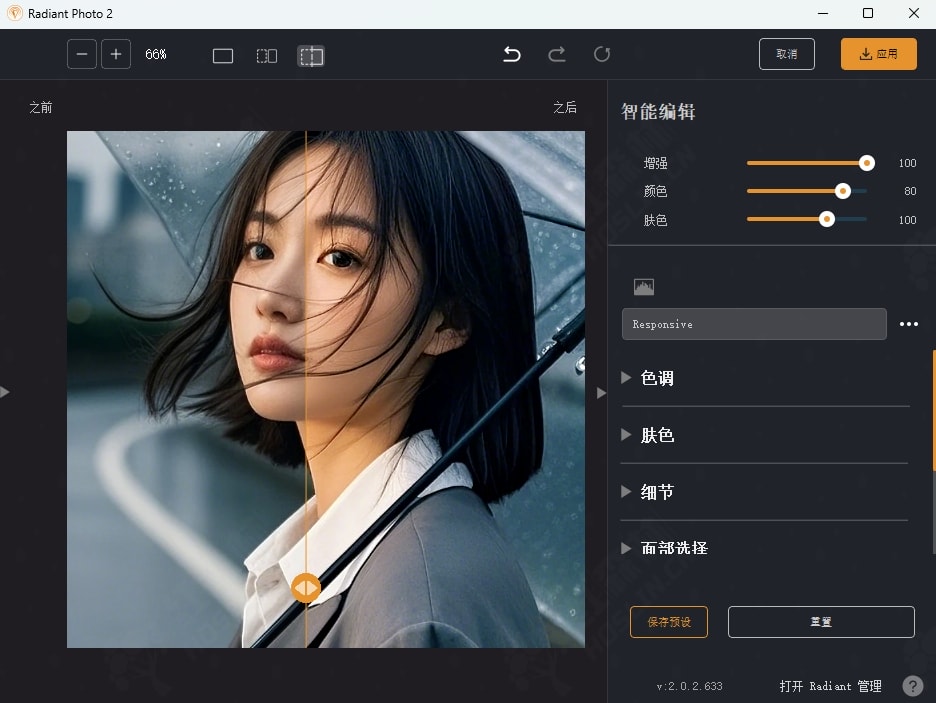The height and width of the screenshot is (703, 936).
Task: Open help with the question mark icon
Action: (x=912, y=686)
